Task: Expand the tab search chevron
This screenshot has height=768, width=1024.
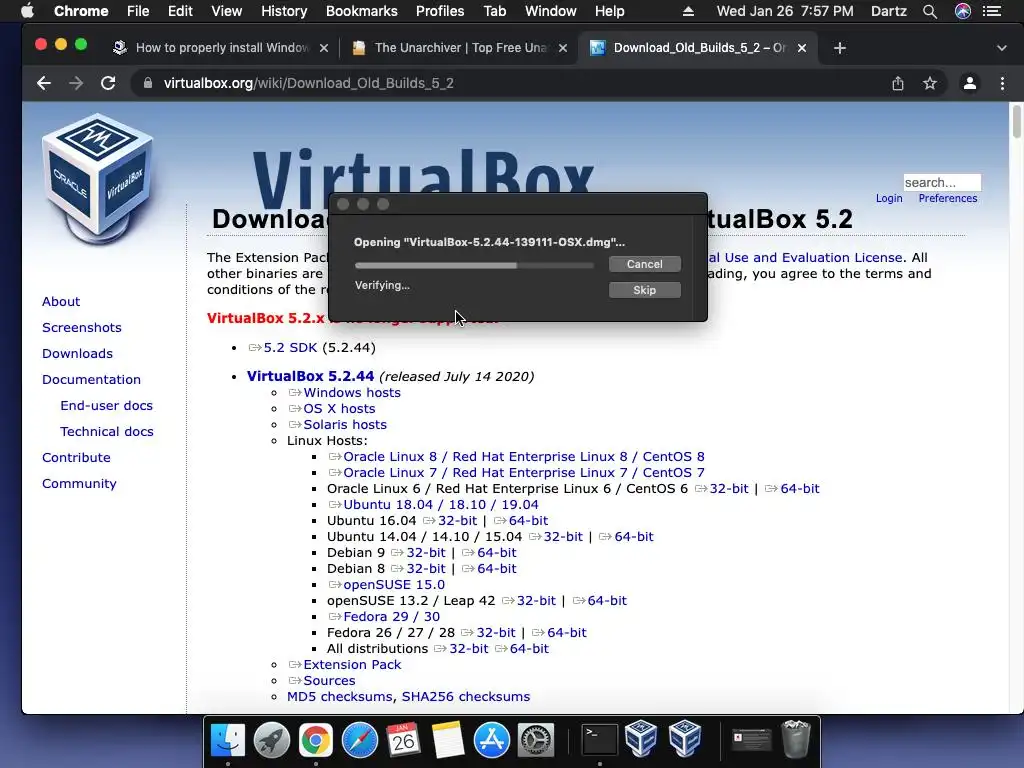Action: (1002, 48)
